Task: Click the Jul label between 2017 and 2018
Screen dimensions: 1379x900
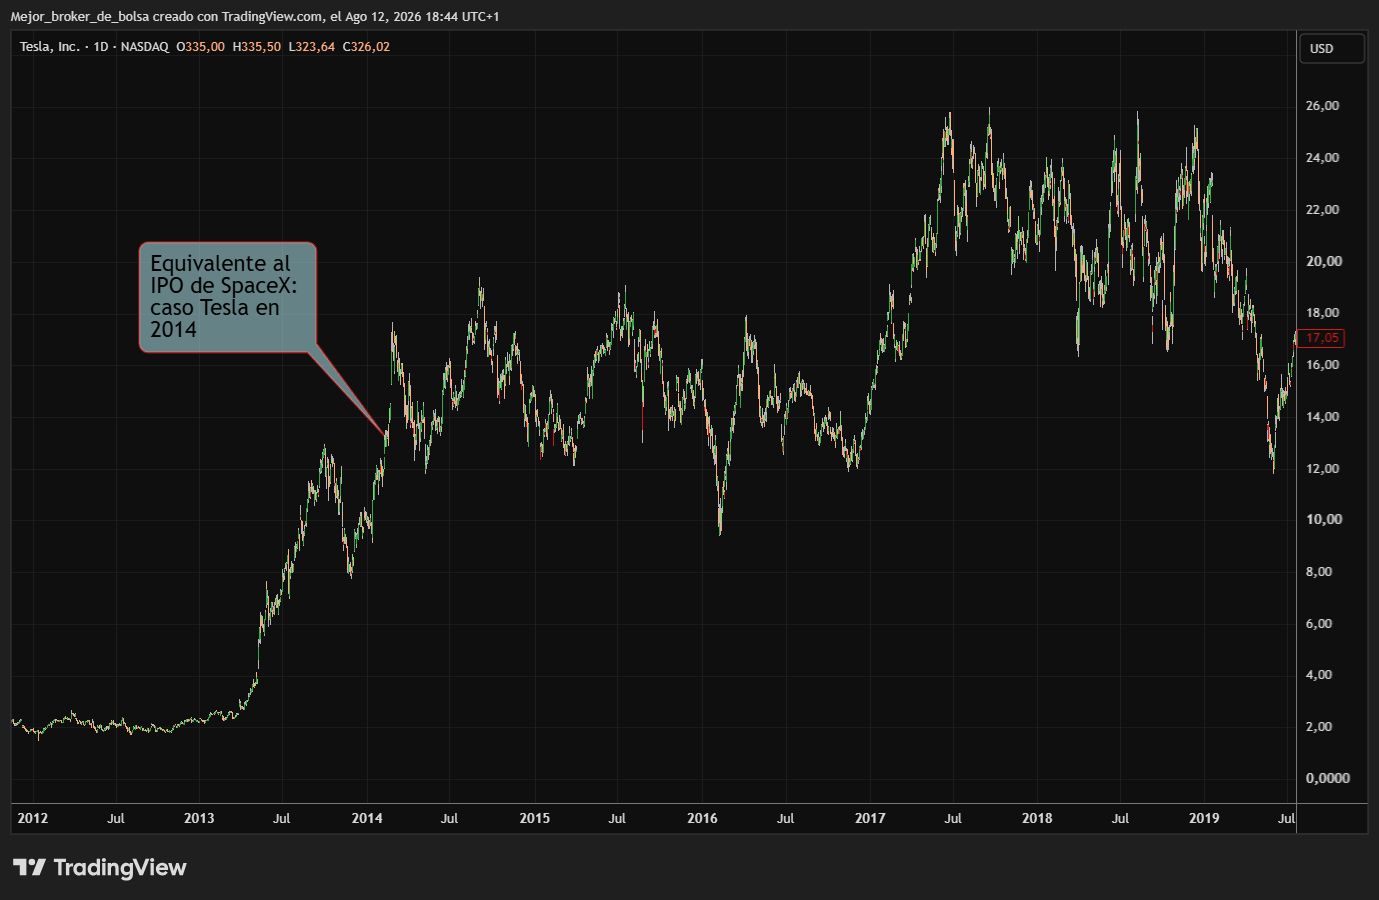Action: point(953,818)
